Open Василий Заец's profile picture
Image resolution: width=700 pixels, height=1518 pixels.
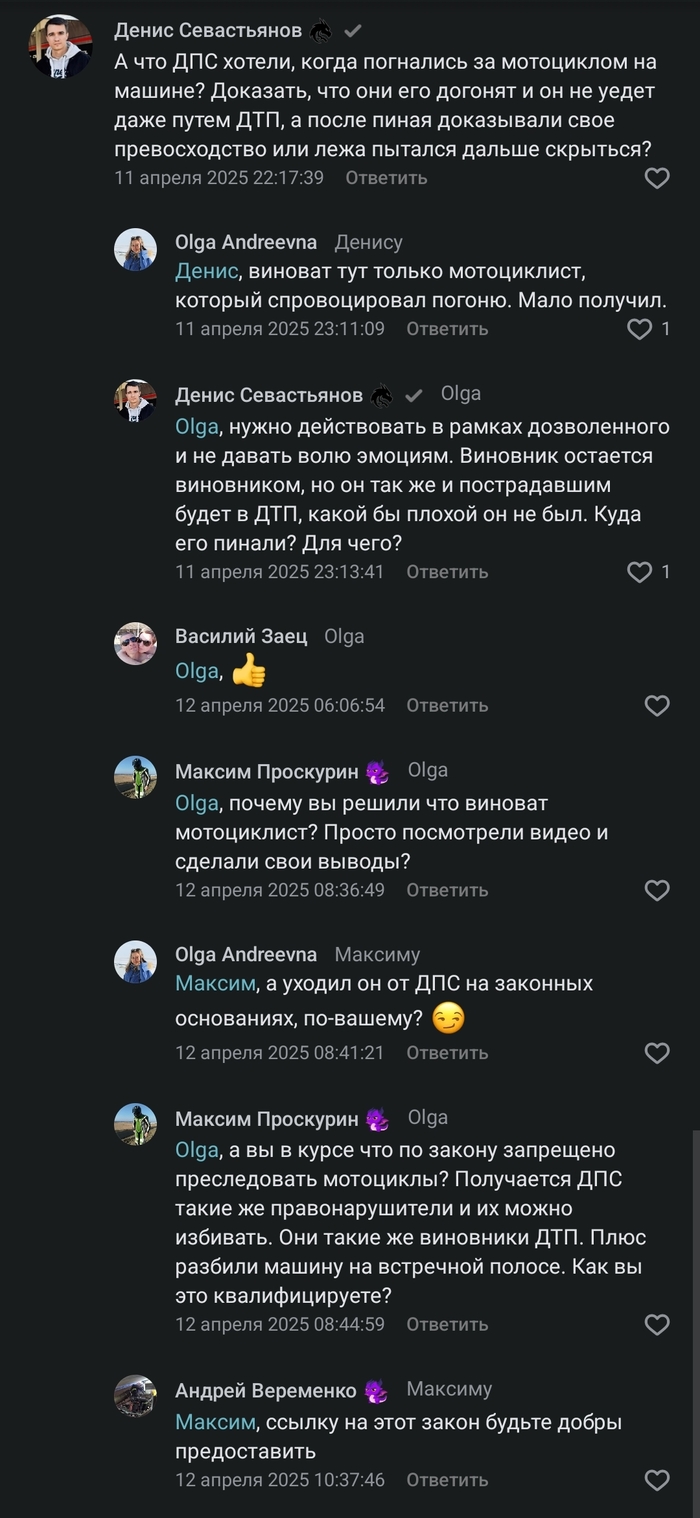[x=135, y=643]
